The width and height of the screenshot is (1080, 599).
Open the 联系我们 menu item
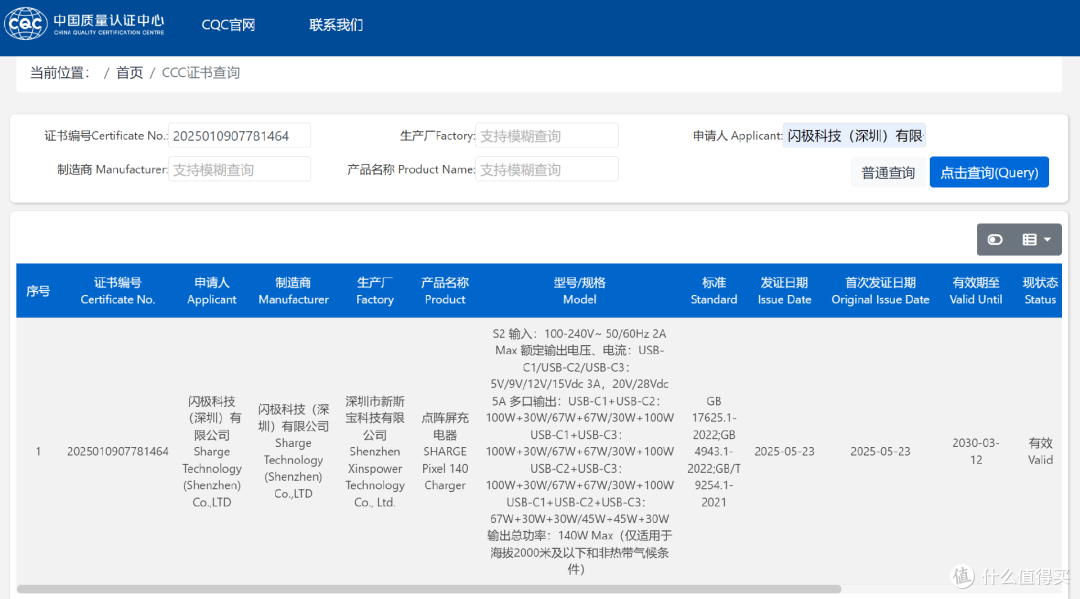pos(336,25)
